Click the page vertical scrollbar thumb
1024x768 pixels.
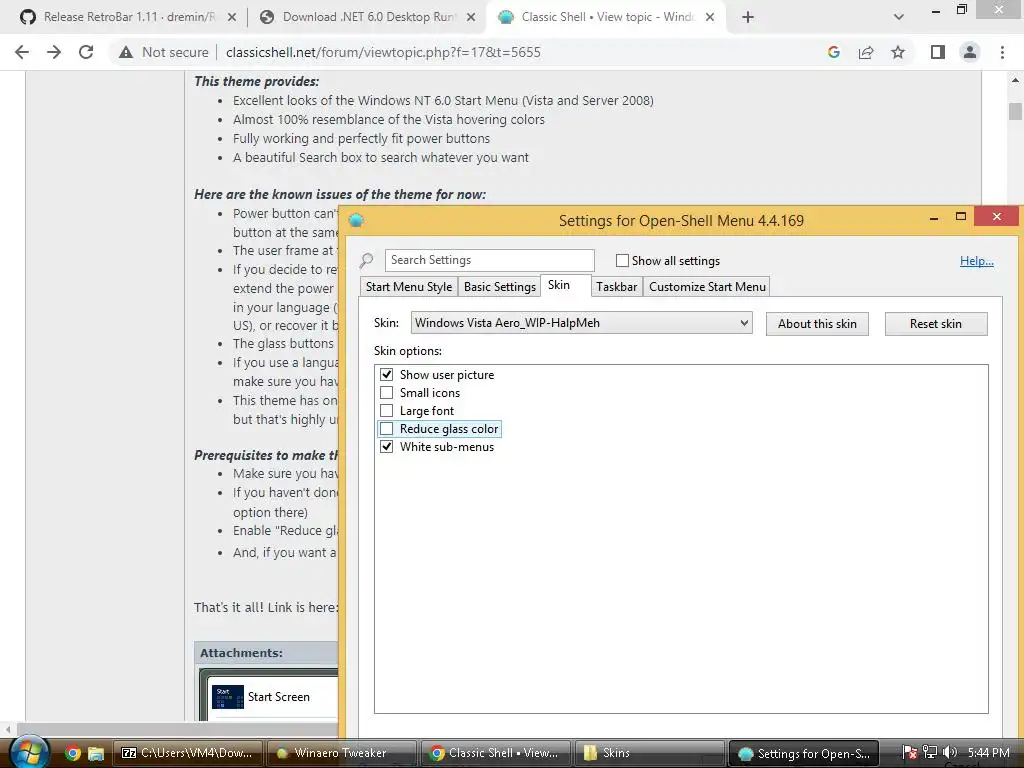(x=1015, y=112)
